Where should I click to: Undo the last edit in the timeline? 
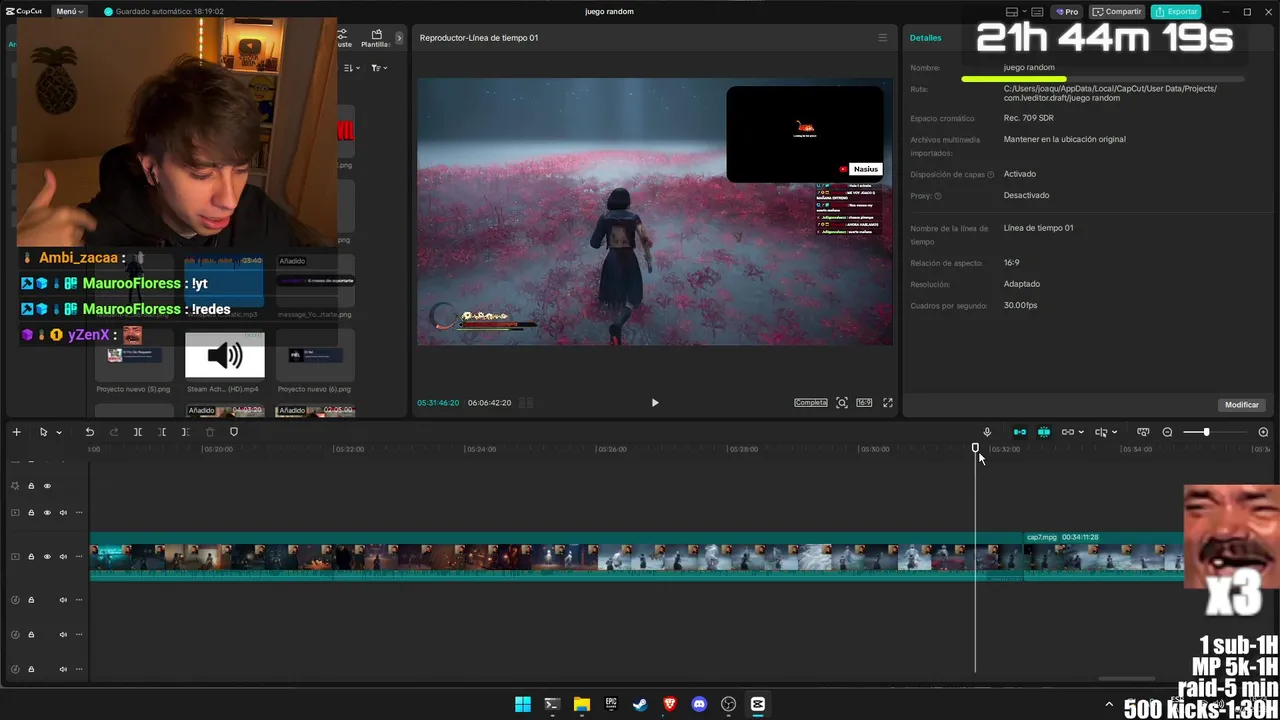pos(89,432)
